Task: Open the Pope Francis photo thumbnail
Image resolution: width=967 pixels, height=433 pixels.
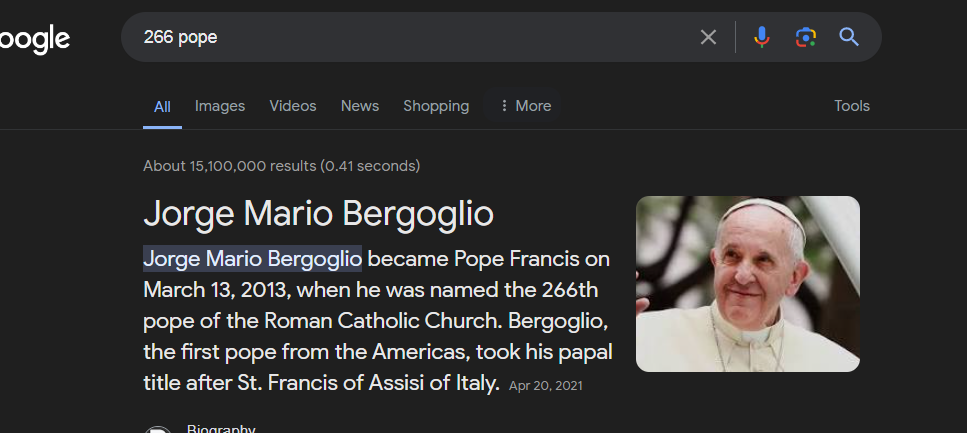Action: tap(748, 284)
